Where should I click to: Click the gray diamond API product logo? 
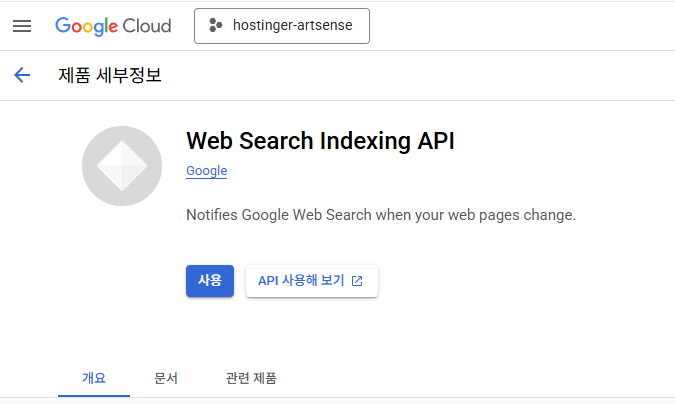(x=122, y=166)
